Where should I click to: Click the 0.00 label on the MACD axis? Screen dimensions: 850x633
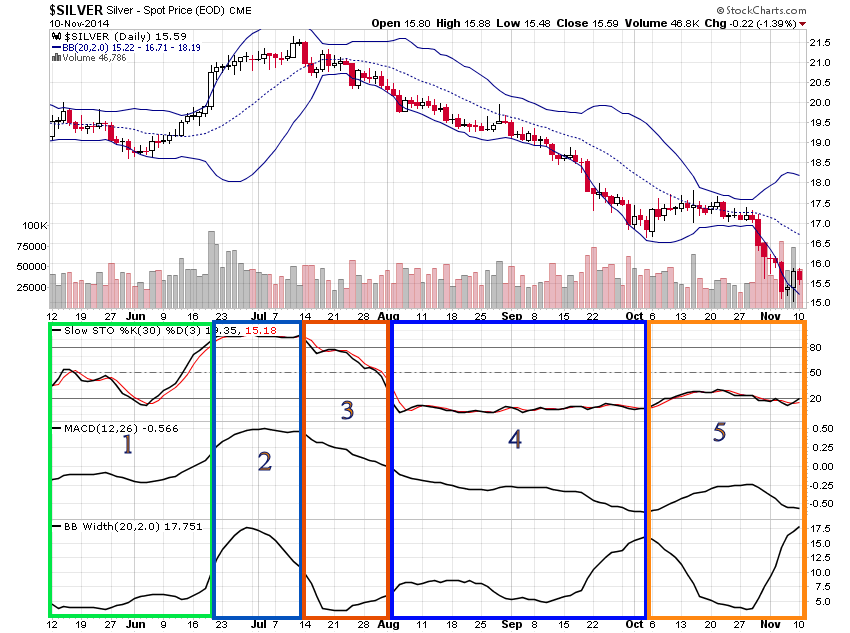[x=822, y=467]
